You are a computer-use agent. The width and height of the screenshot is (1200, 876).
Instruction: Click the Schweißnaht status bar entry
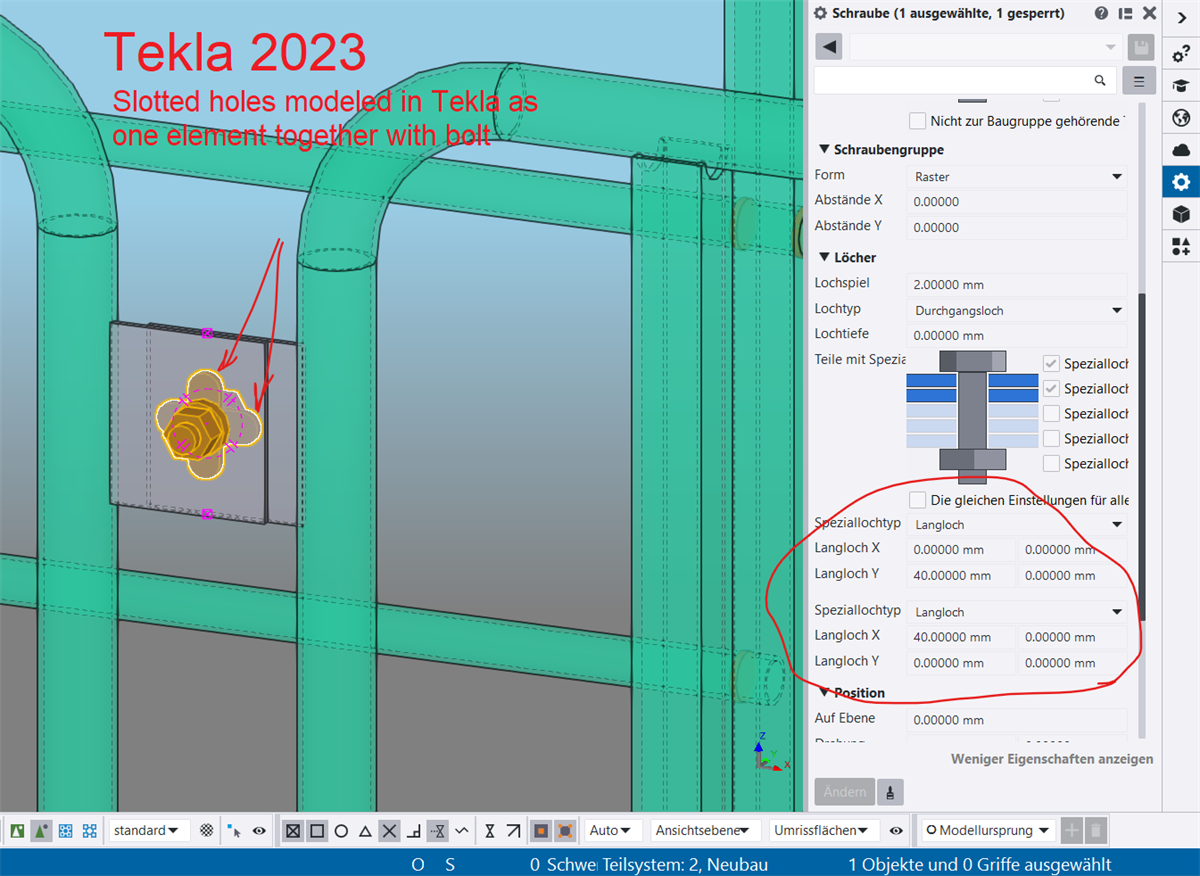(x=570, y=864)
